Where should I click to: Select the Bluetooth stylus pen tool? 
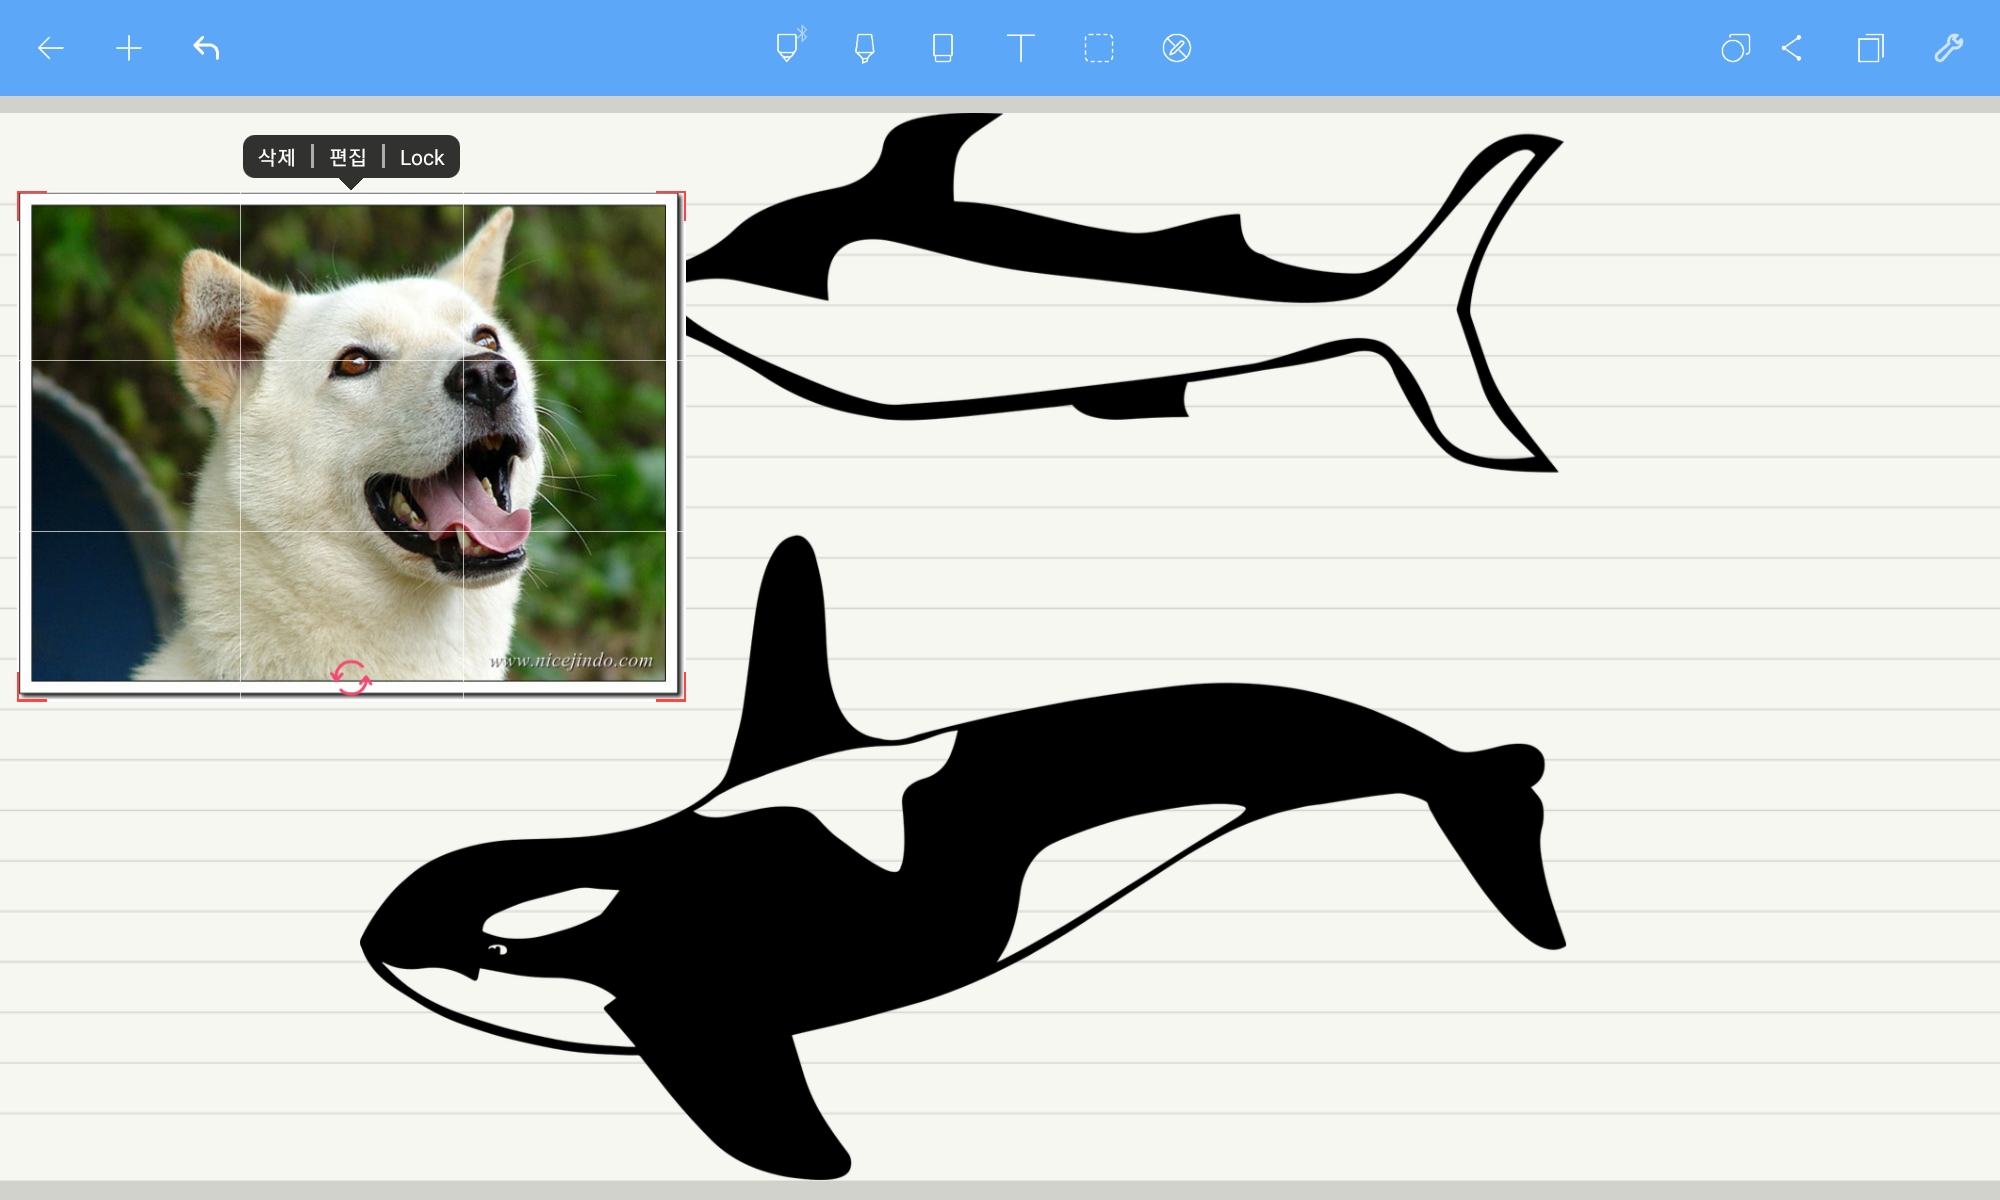[x=789, y=47]
